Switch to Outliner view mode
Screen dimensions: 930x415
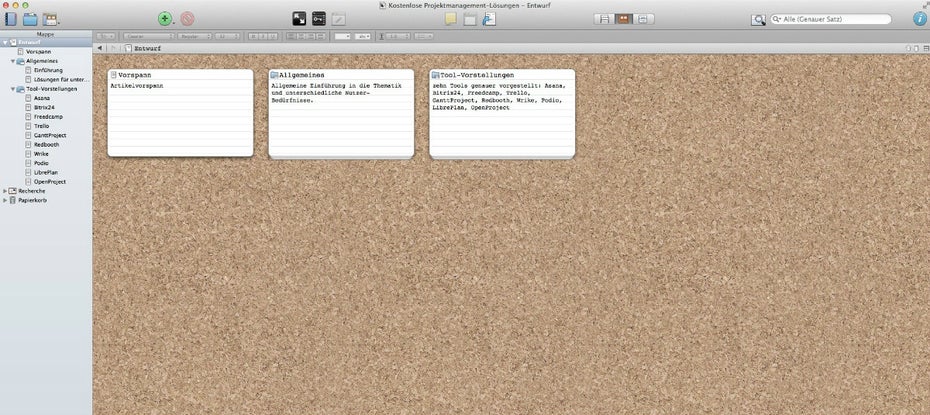[644, 19]
